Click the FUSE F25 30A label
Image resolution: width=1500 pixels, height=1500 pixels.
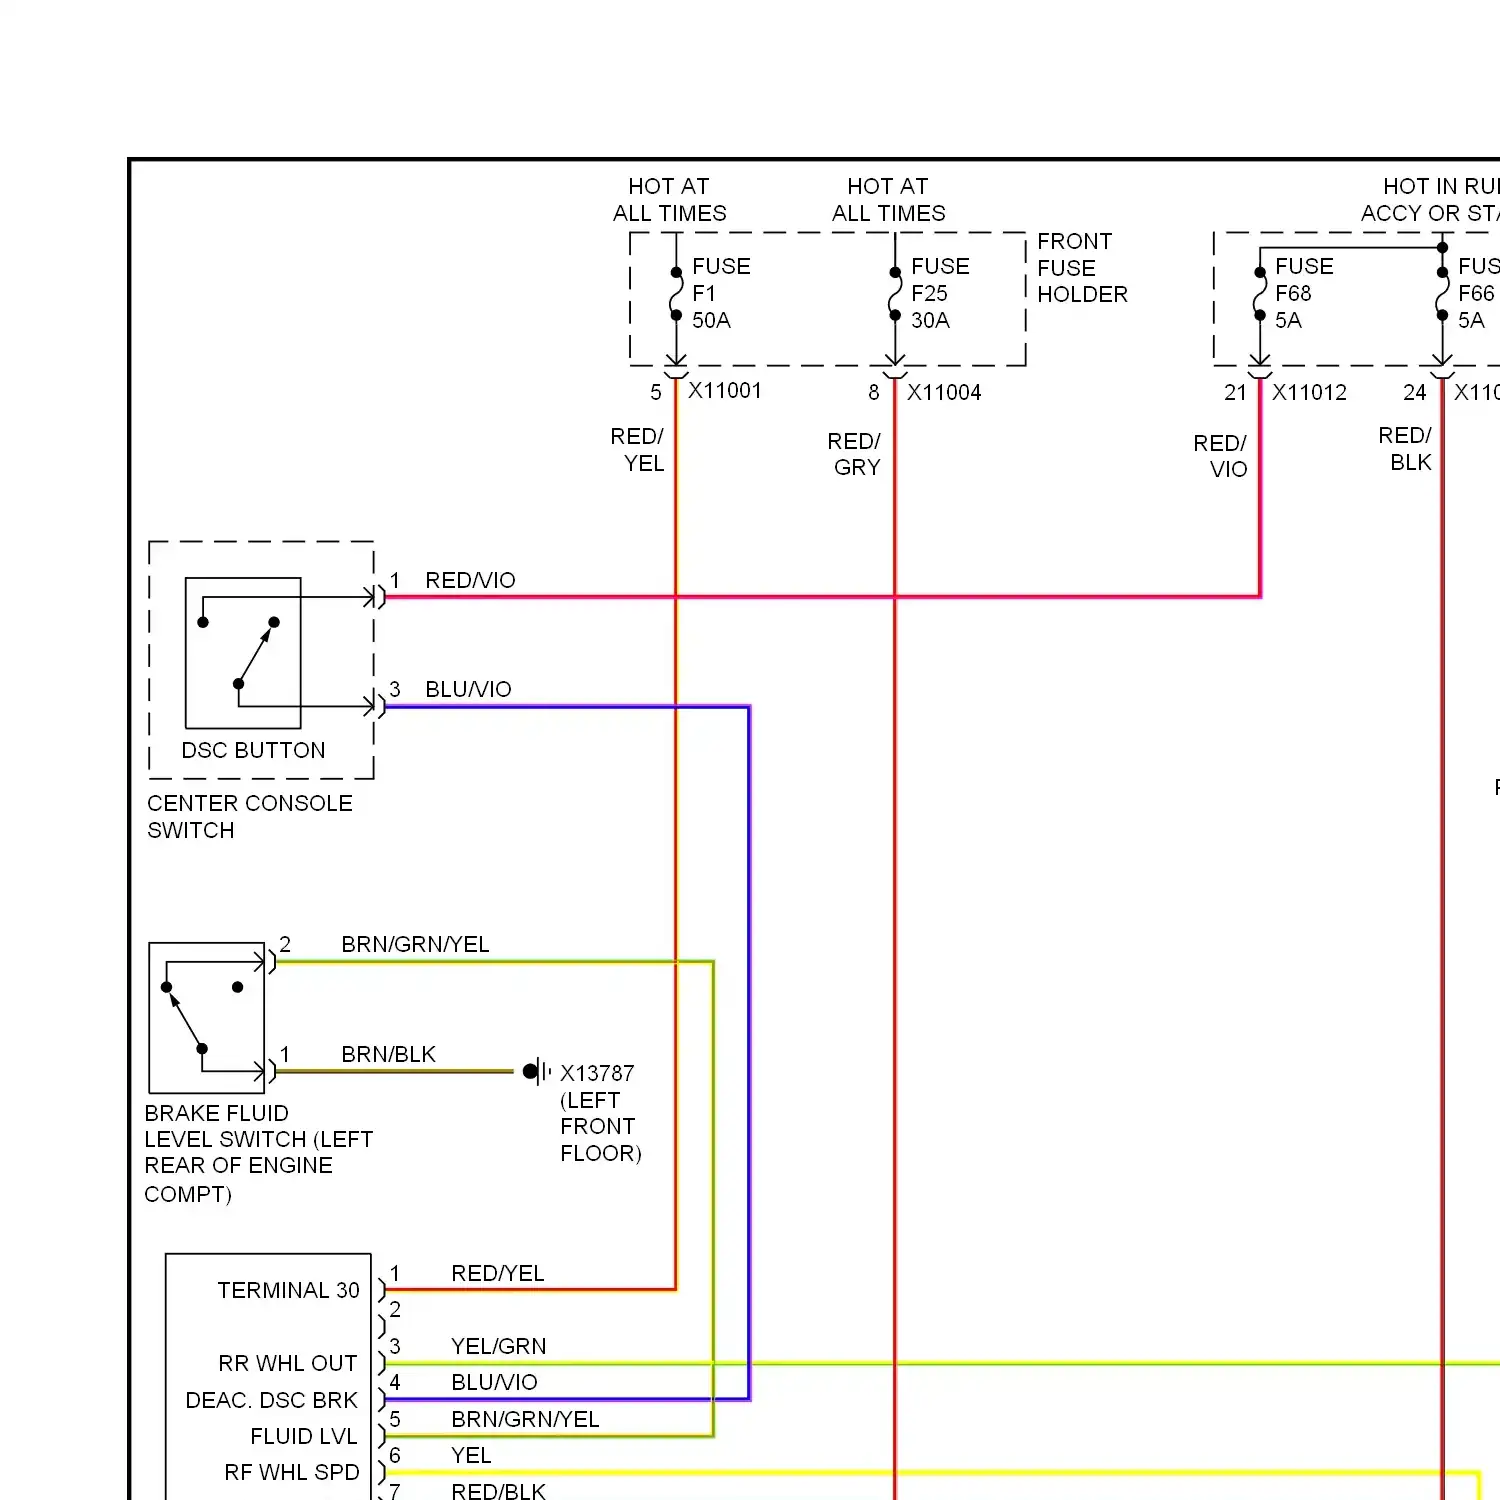pos(940,293)
